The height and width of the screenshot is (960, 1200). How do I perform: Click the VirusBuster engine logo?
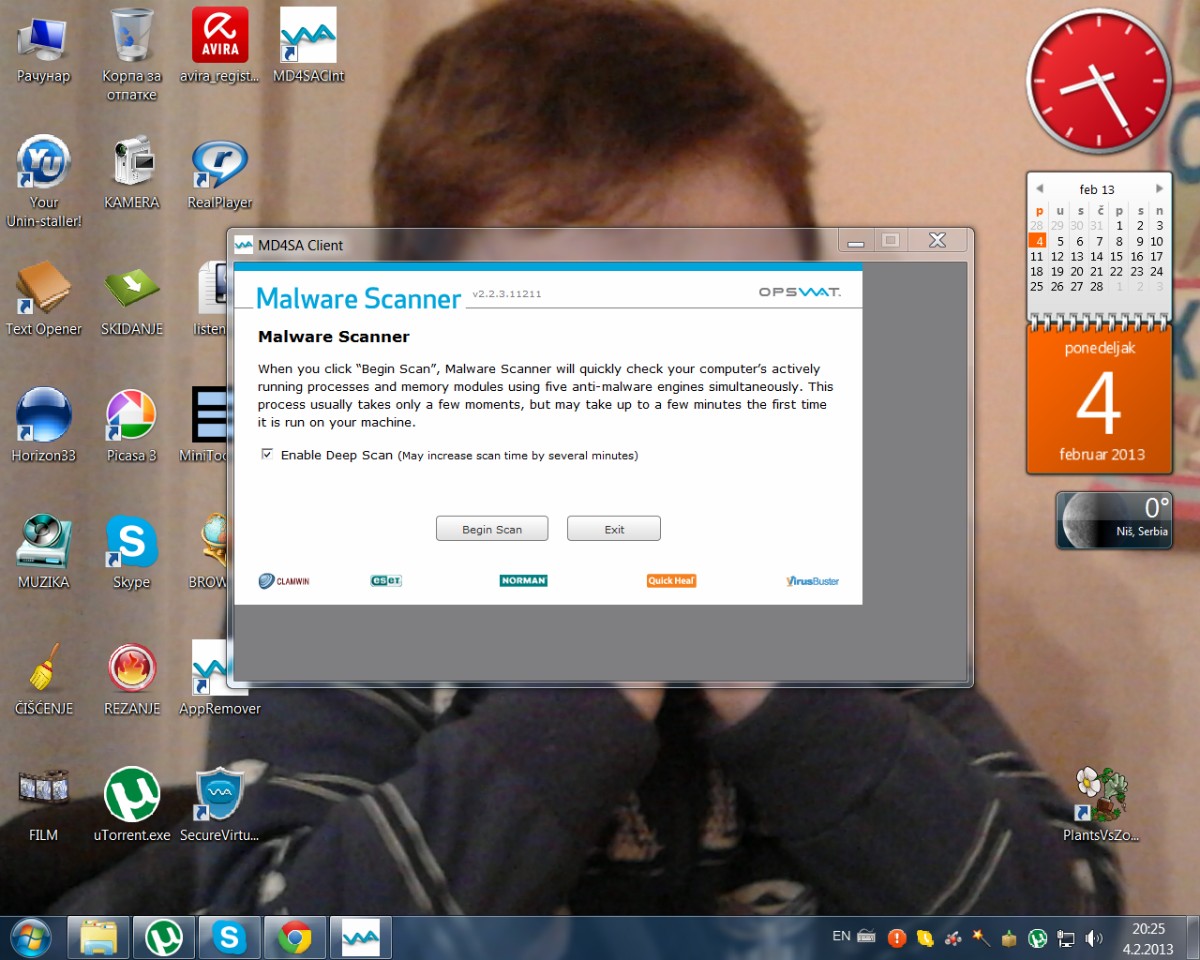pos(812,581)
